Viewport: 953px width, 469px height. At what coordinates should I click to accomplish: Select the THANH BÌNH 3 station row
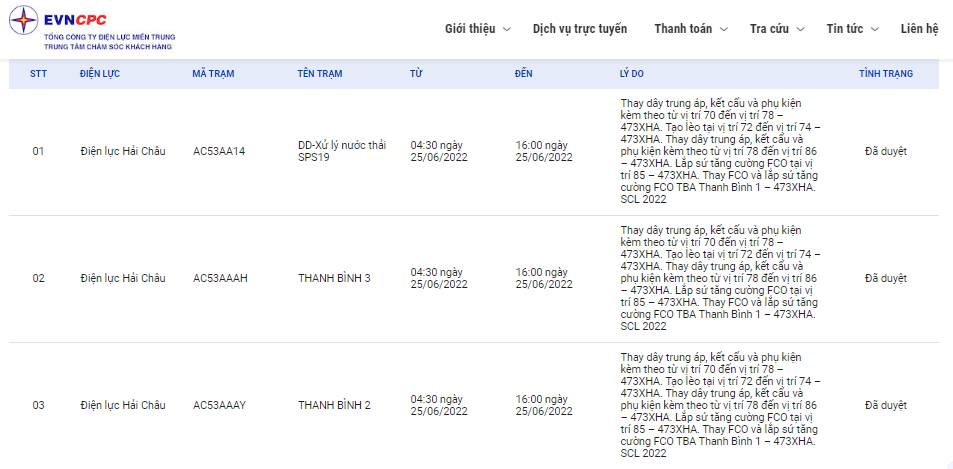pyautogui.click(x=473, y=278)
